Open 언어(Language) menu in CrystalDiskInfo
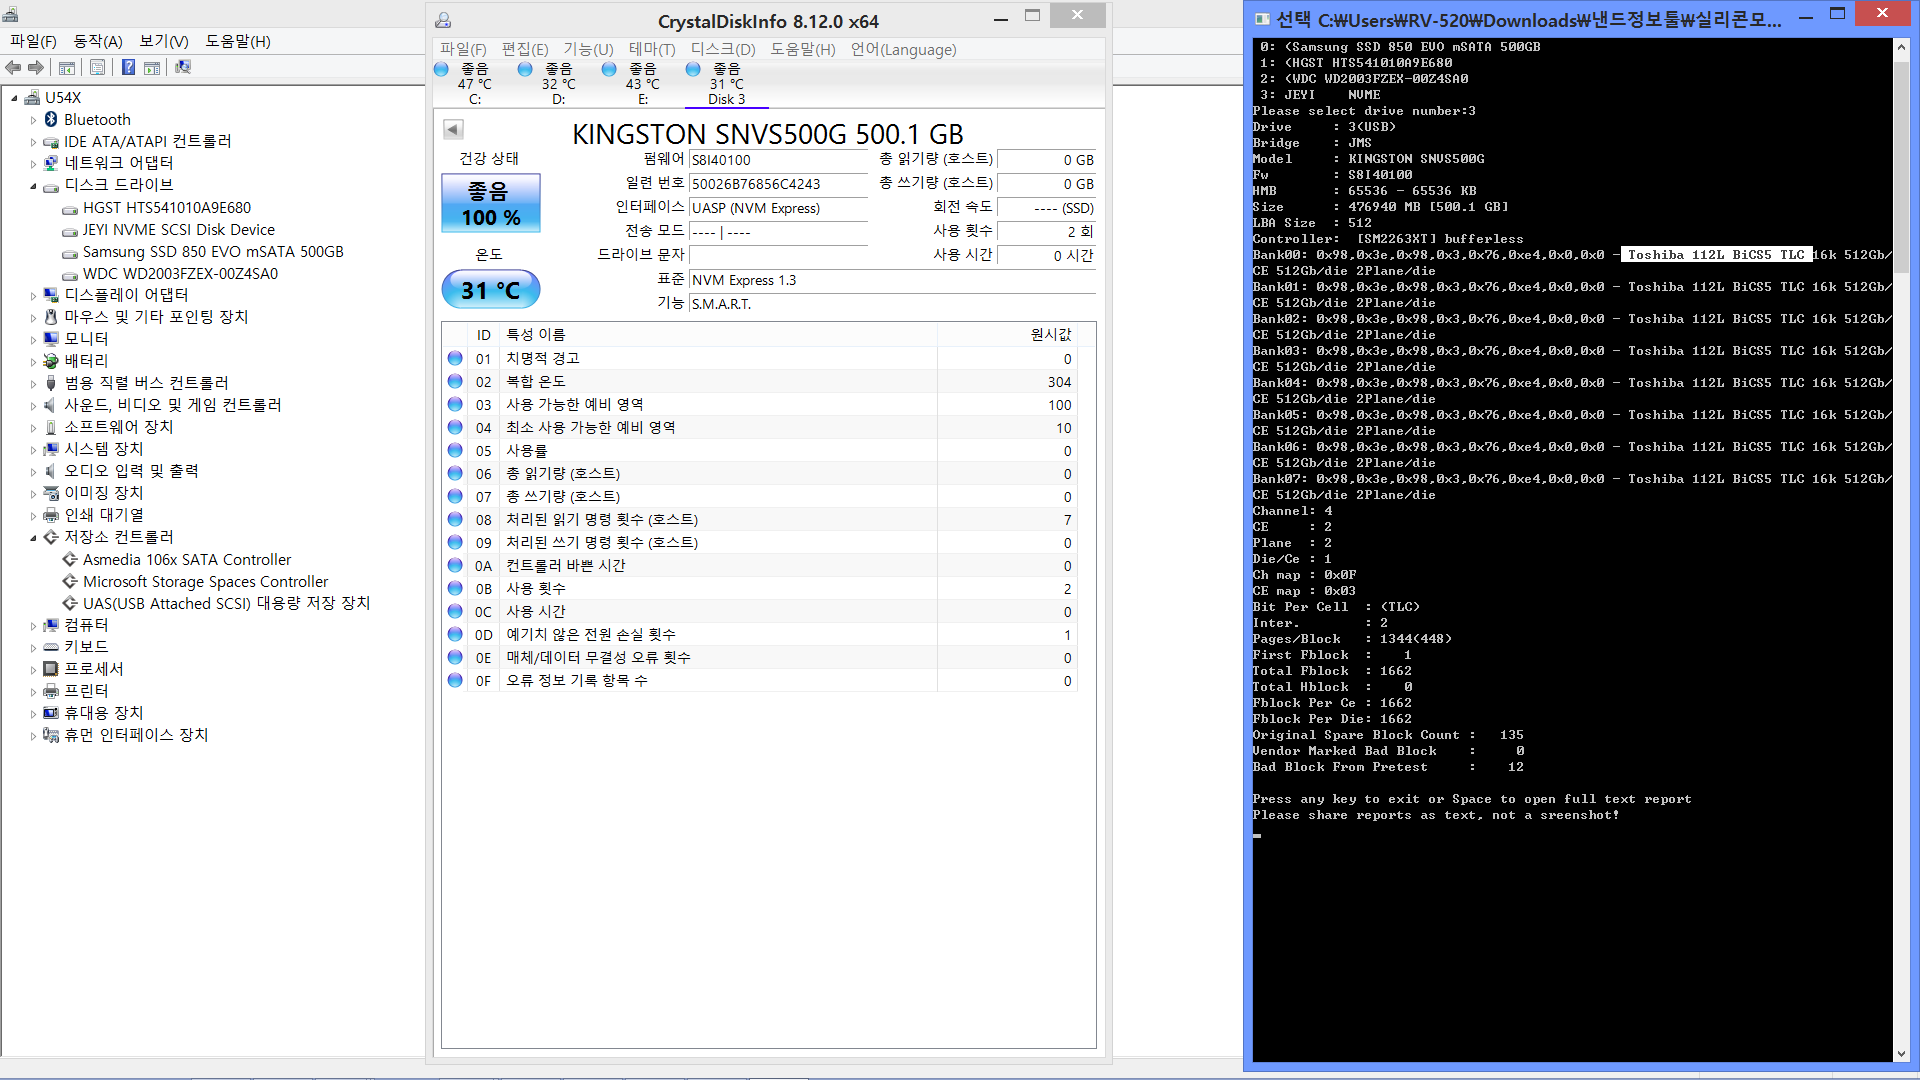Screen dimensions: 1920x1080 [x=903, y=50]
